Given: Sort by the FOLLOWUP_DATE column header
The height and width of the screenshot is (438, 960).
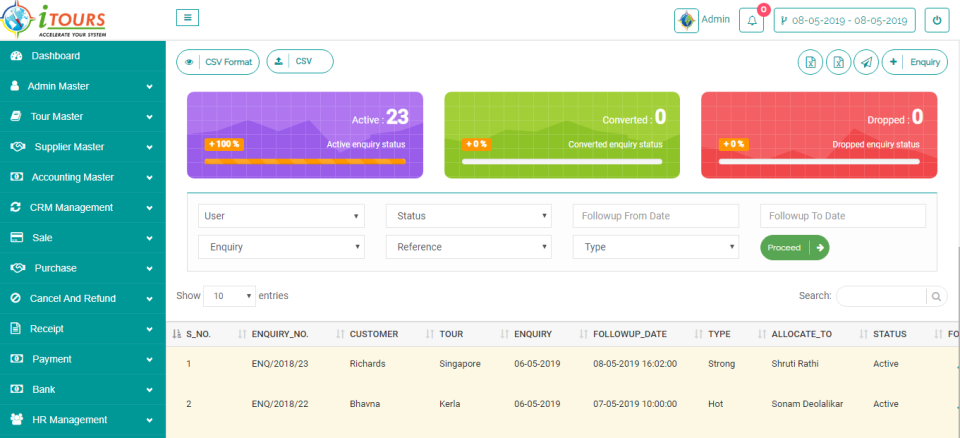Looking at the screenshot, I should (630, 334).
